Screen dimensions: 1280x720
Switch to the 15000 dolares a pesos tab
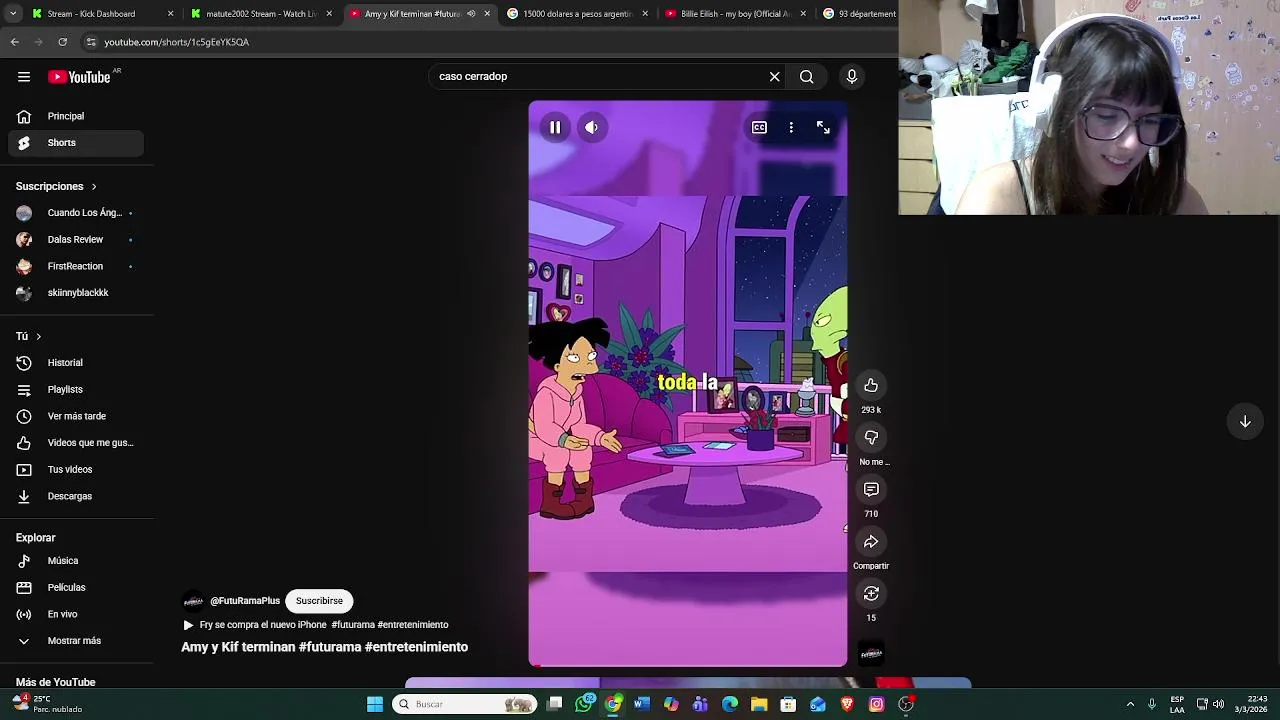(578, 14)
